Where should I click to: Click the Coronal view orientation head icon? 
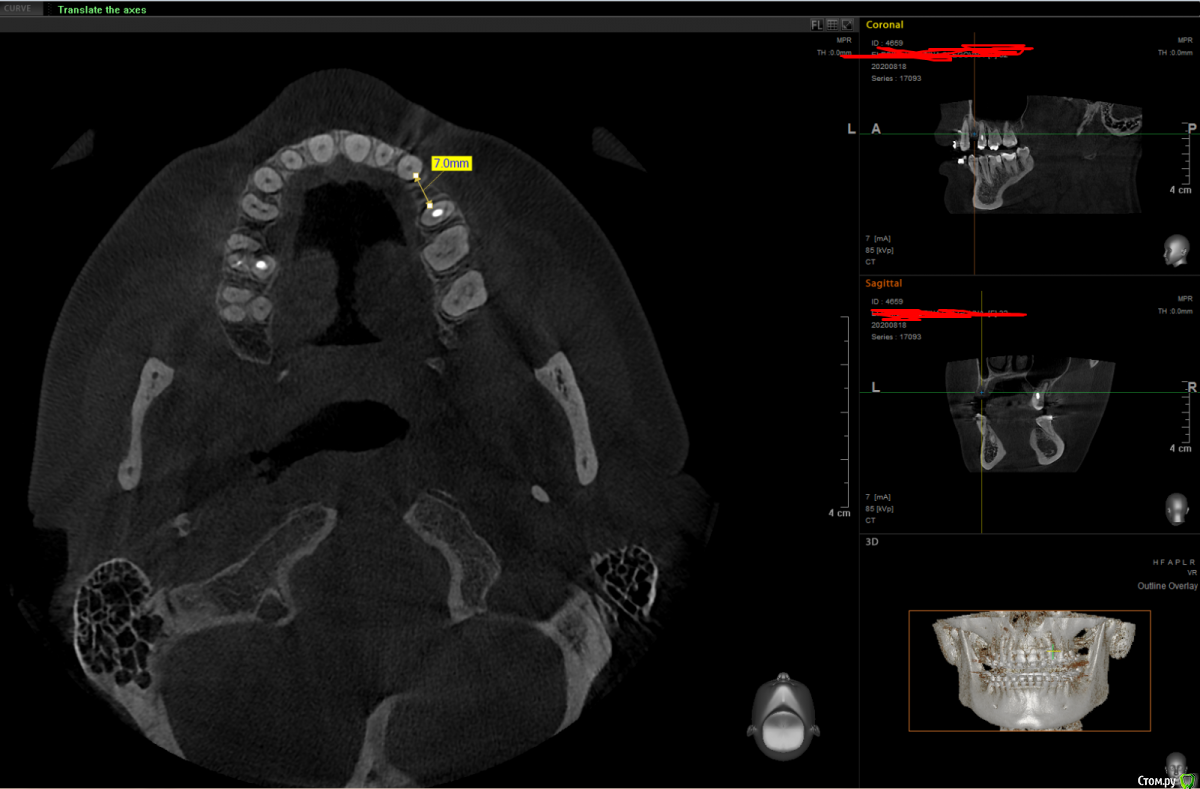[x=1175, y=251]
